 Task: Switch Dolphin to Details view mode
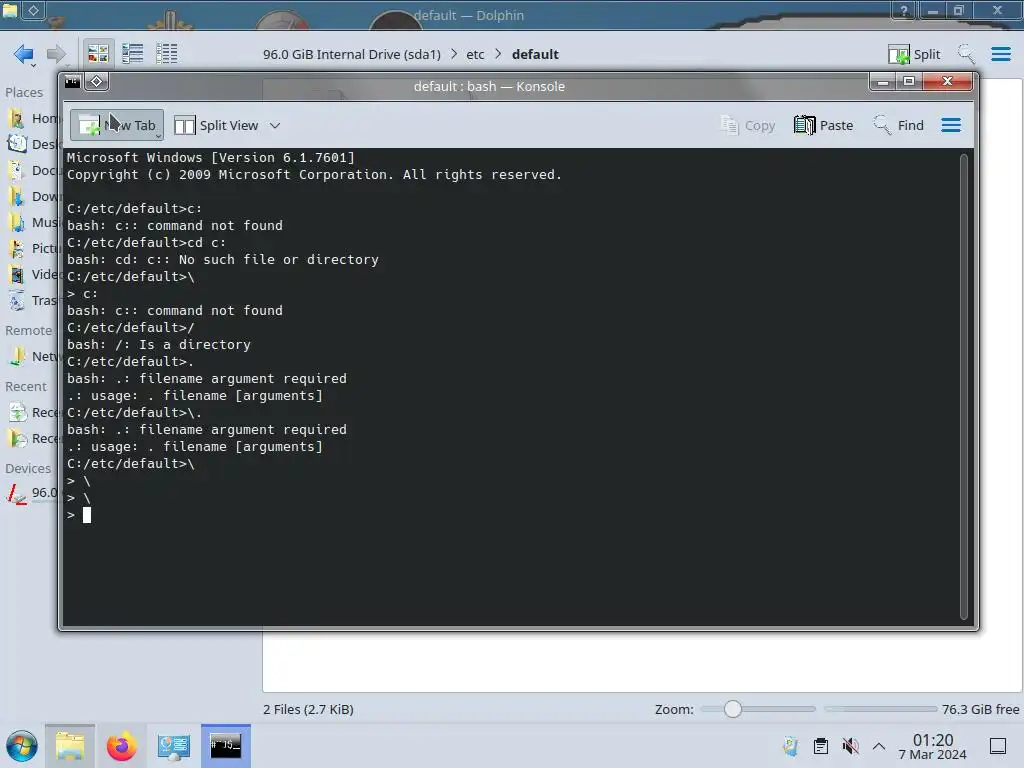coord(167,54)
